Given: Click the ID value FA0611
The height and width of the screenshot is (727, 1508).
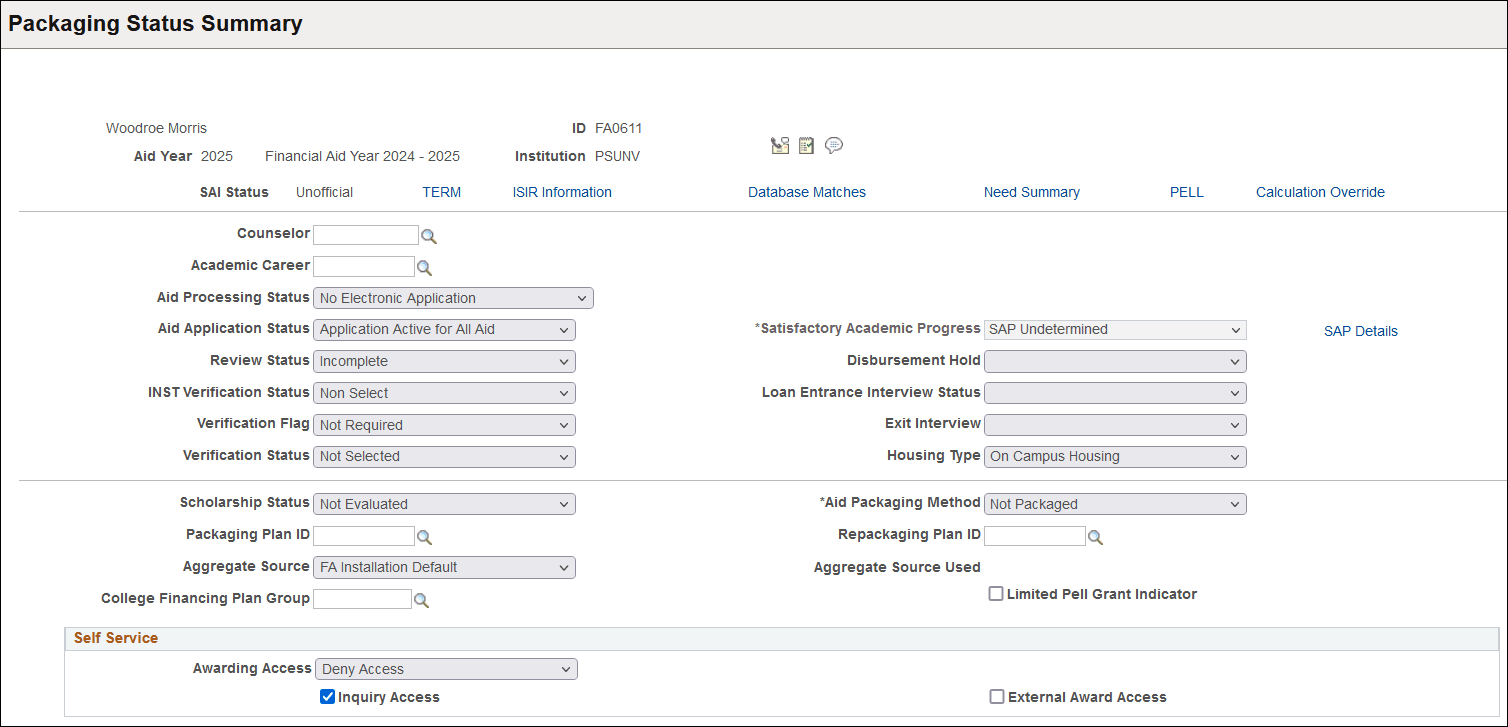Looking at the screenshot, I should click(x=619, y=128).
